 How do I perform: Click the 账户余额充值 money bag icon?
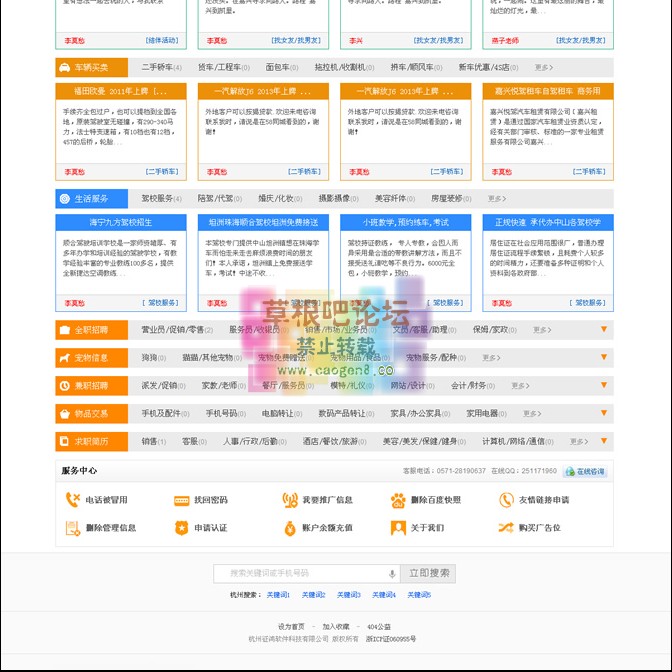(x=290, y=528)
